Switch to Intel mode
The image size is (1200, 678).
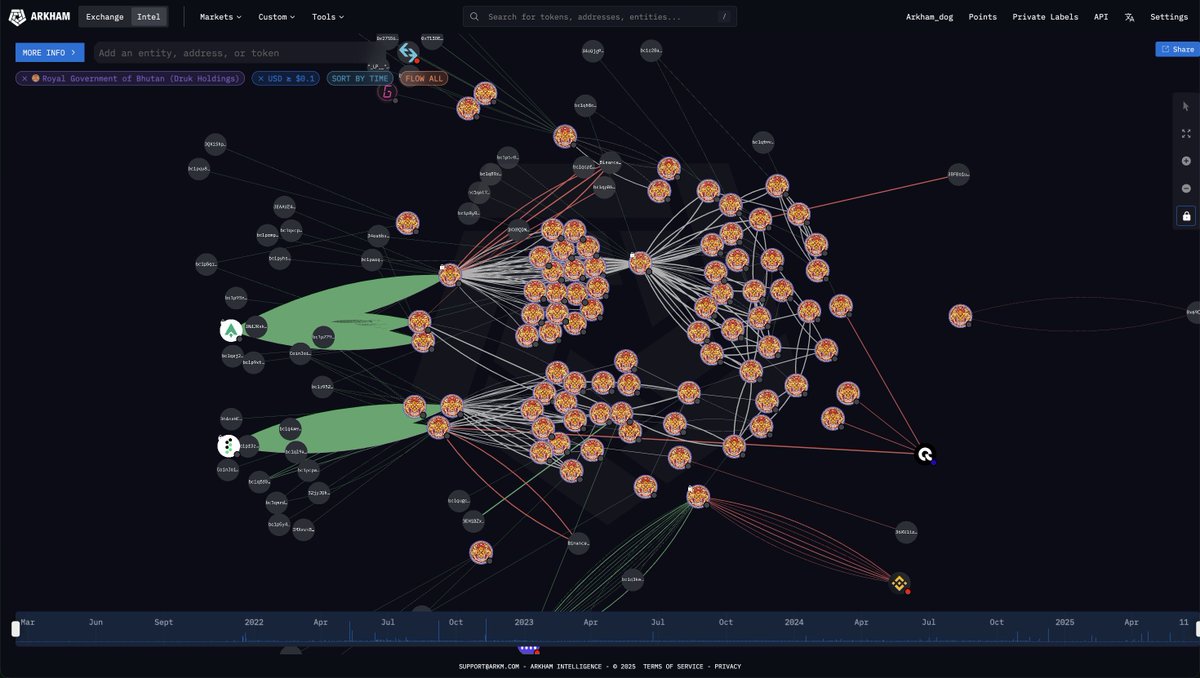click(x=148, y=17)
